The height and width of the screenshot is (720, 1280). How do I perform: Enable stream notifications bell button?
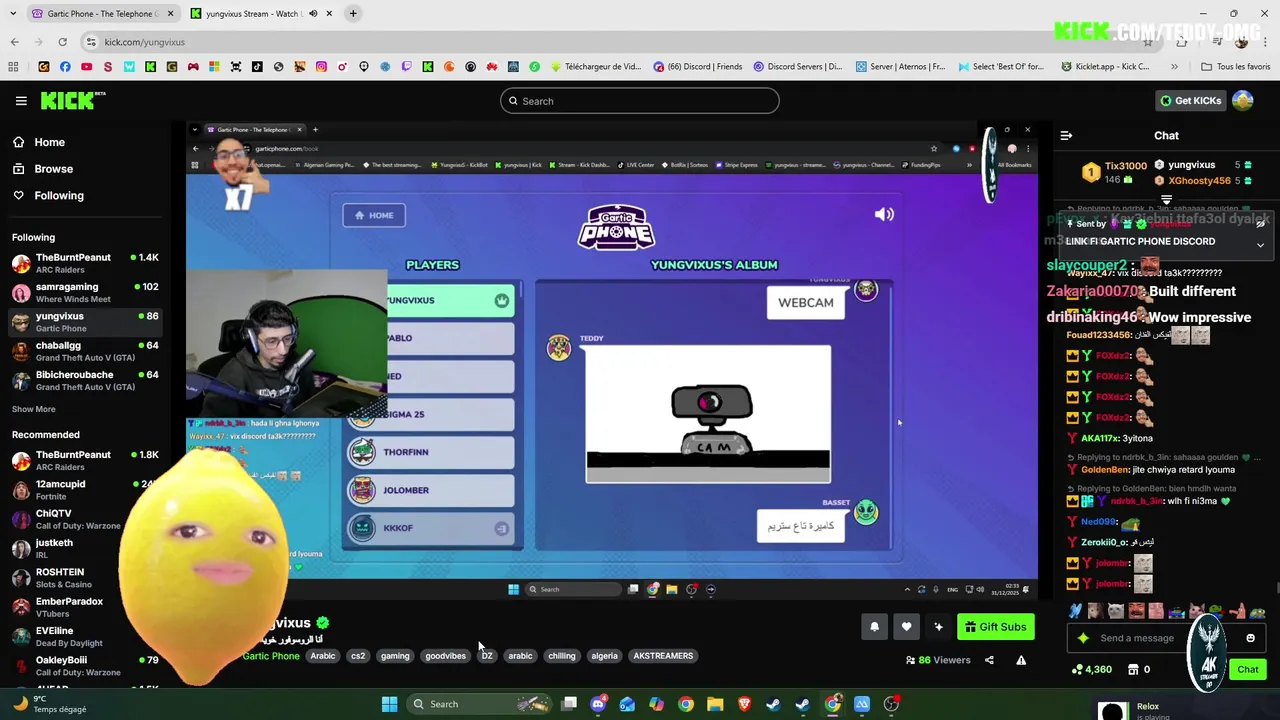click(874, 627)
